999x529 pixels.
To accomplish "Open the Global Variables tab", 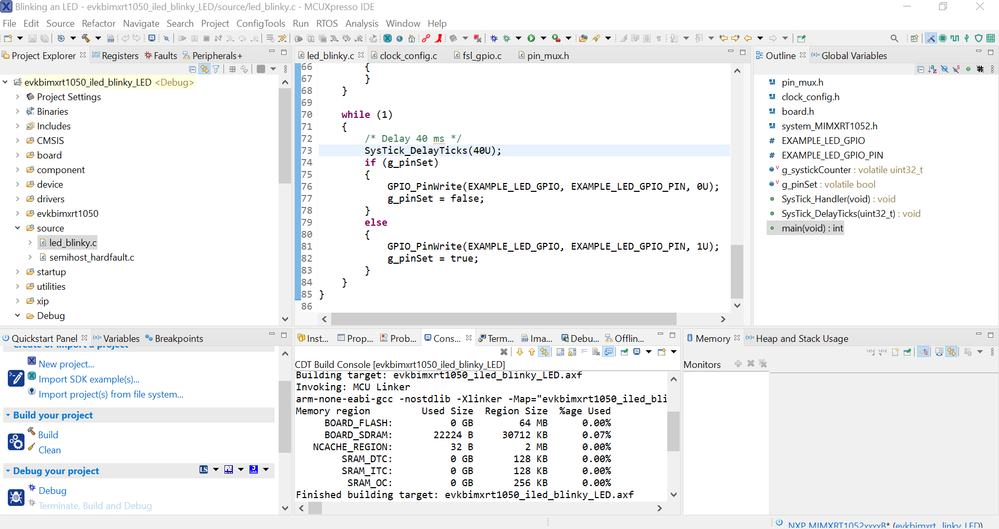I will pyautogui.click(x=849, y=55).
